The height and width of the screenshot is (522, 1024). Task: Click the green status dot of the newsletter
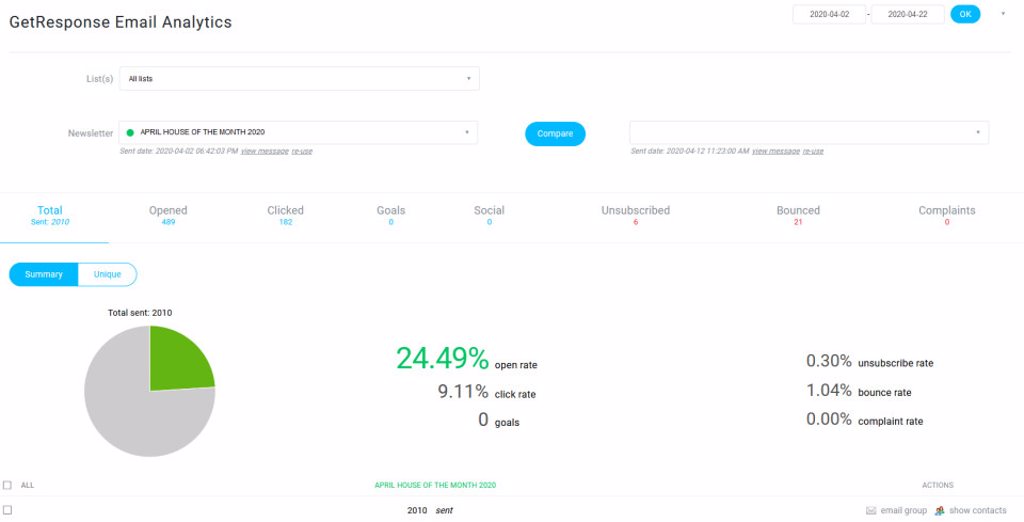click(x=130, y=133)
